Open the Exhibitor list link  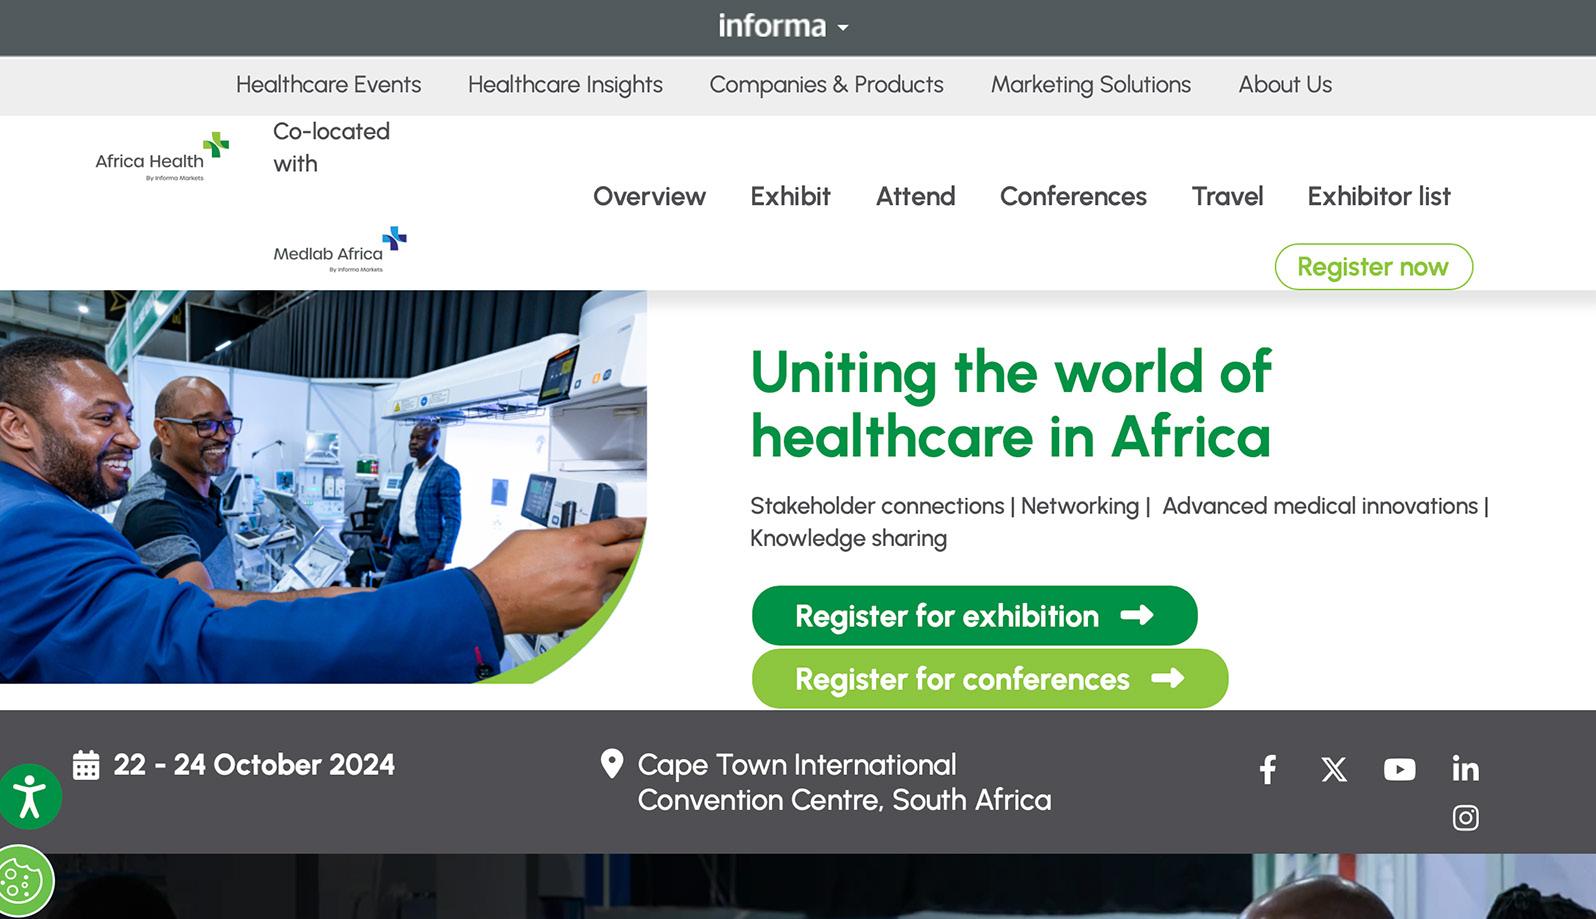click(1378, 196)
